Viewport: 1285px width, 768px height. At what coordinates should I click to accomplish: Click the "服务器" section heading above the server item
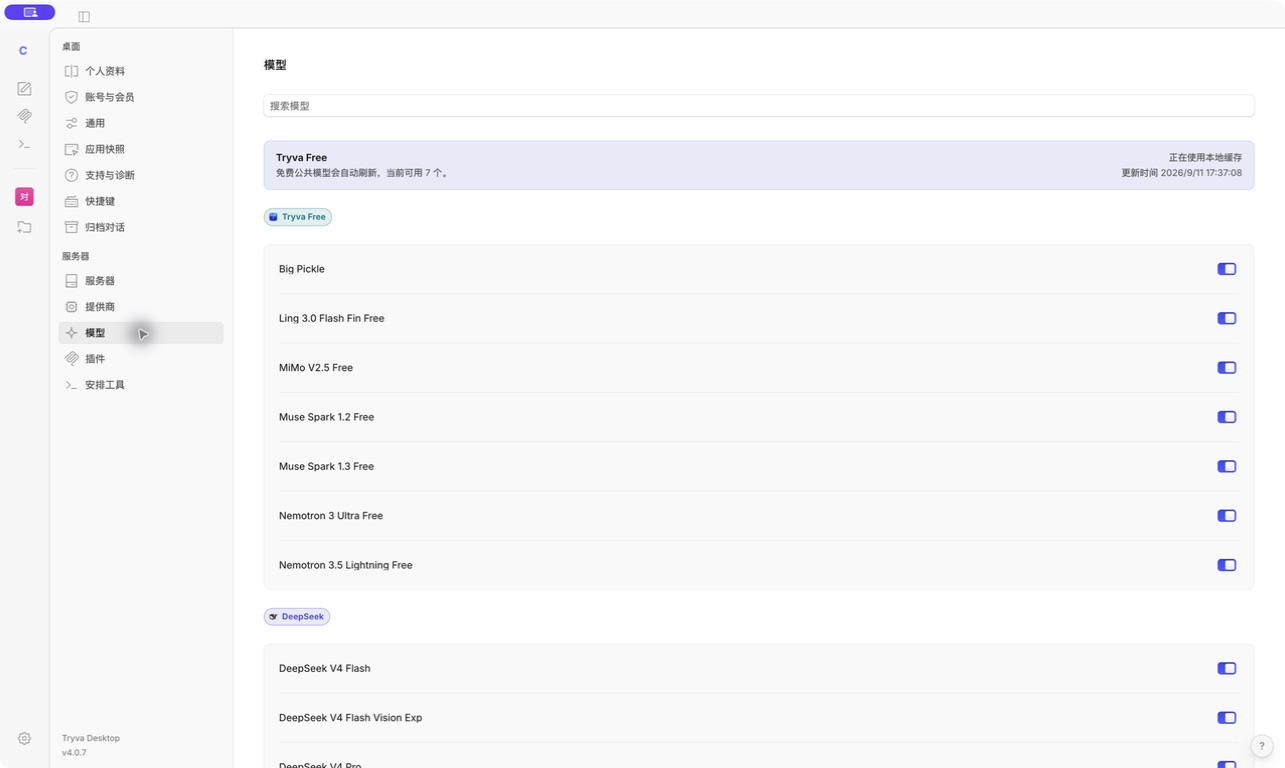[x=75, y=257]
